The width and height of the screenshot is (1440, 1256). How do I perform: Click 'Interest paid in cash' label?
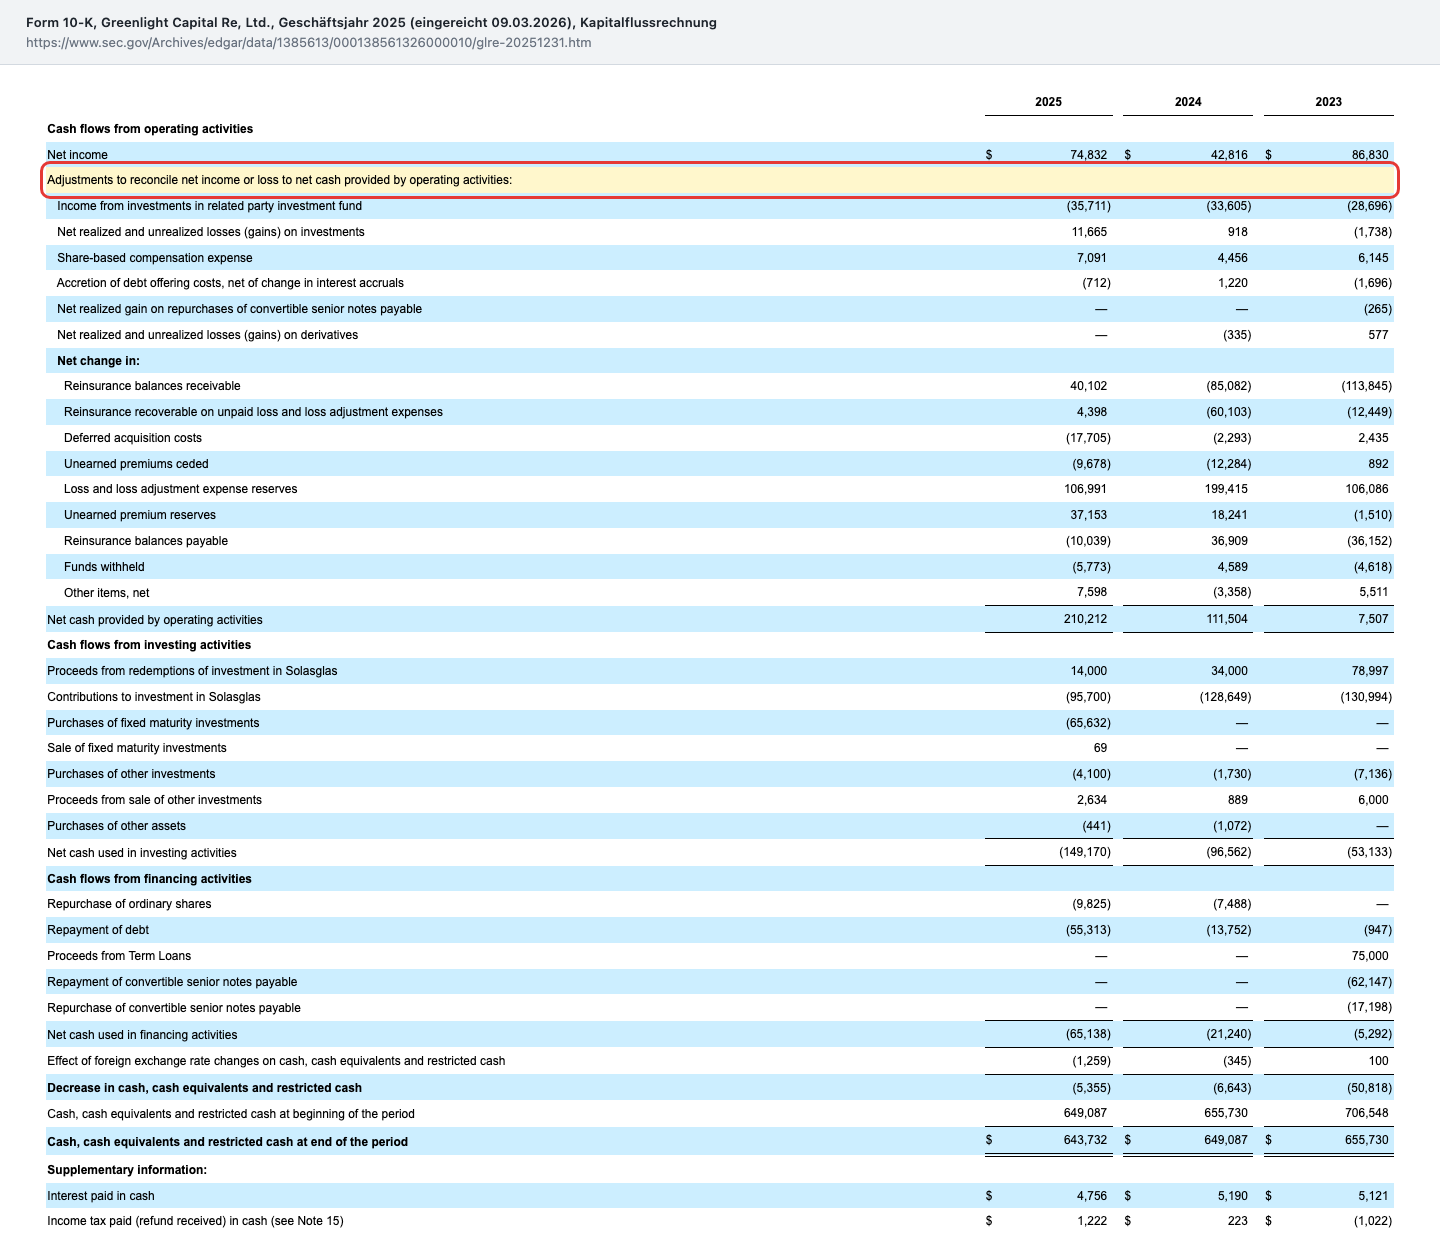101,1196
